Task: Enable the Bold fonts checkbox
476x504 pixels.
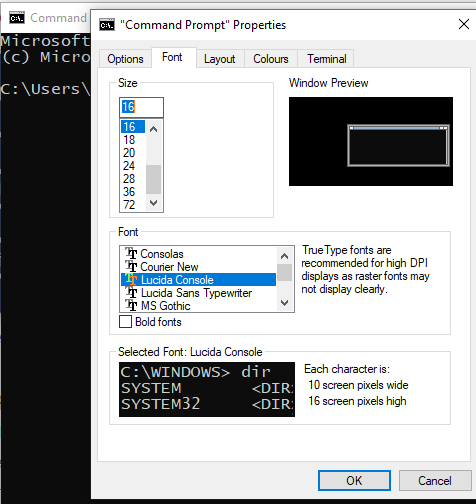Action: tap(125, 322)
